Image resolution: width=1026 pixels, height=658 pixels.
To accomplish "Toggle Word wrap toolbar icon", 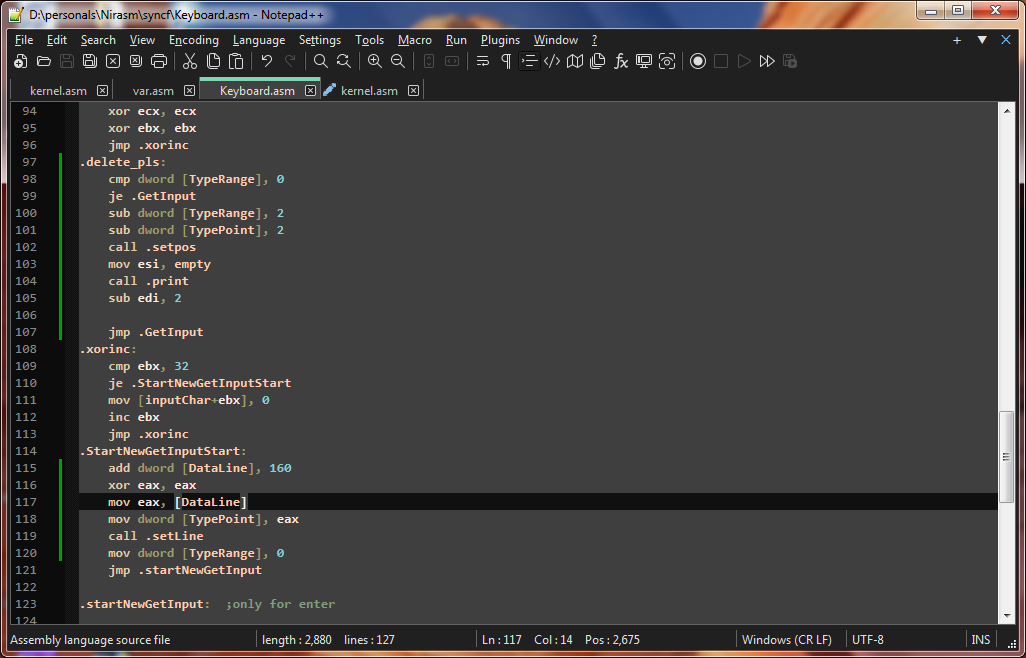I will 483,61.
